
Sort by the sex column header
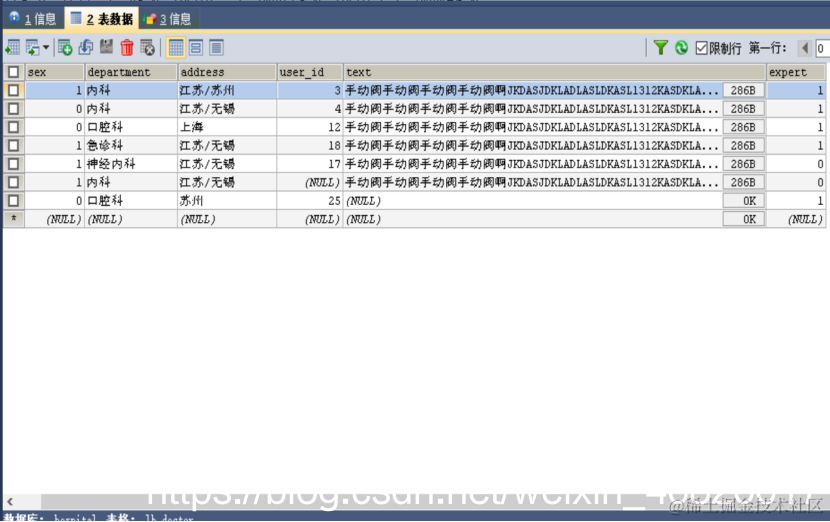55,72
